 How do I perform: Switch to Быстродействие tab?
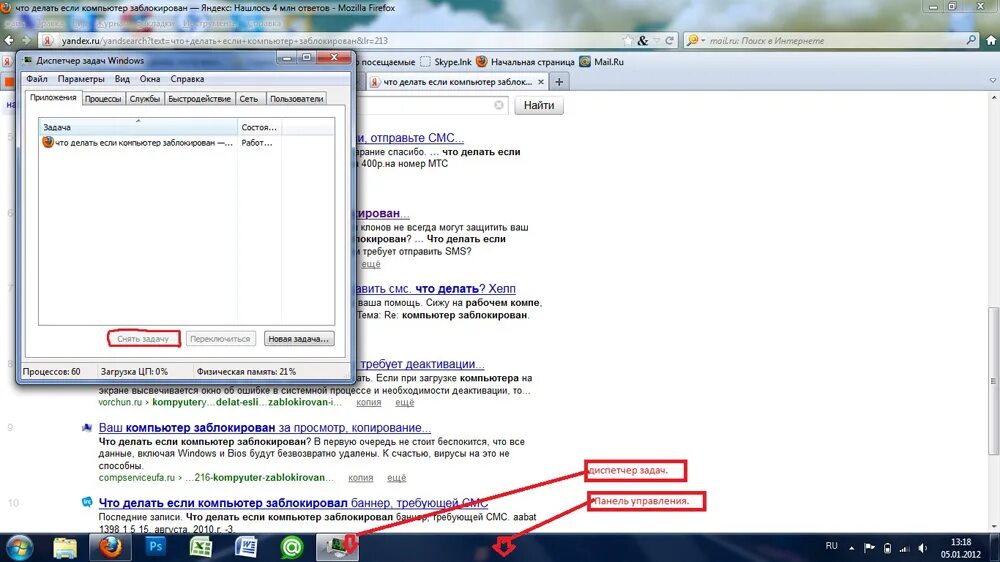tap(199, 99)
